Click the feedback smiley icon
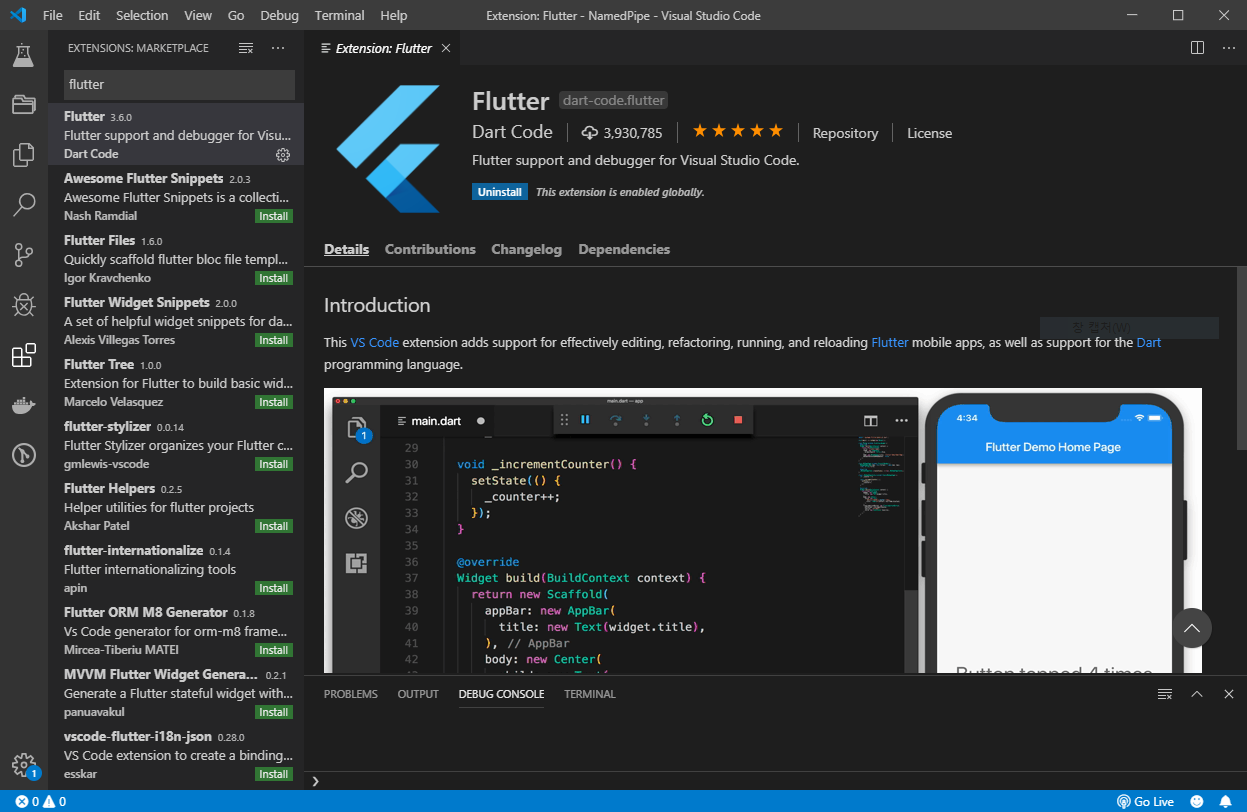Screen dimensions: 1247x812 1197,802
